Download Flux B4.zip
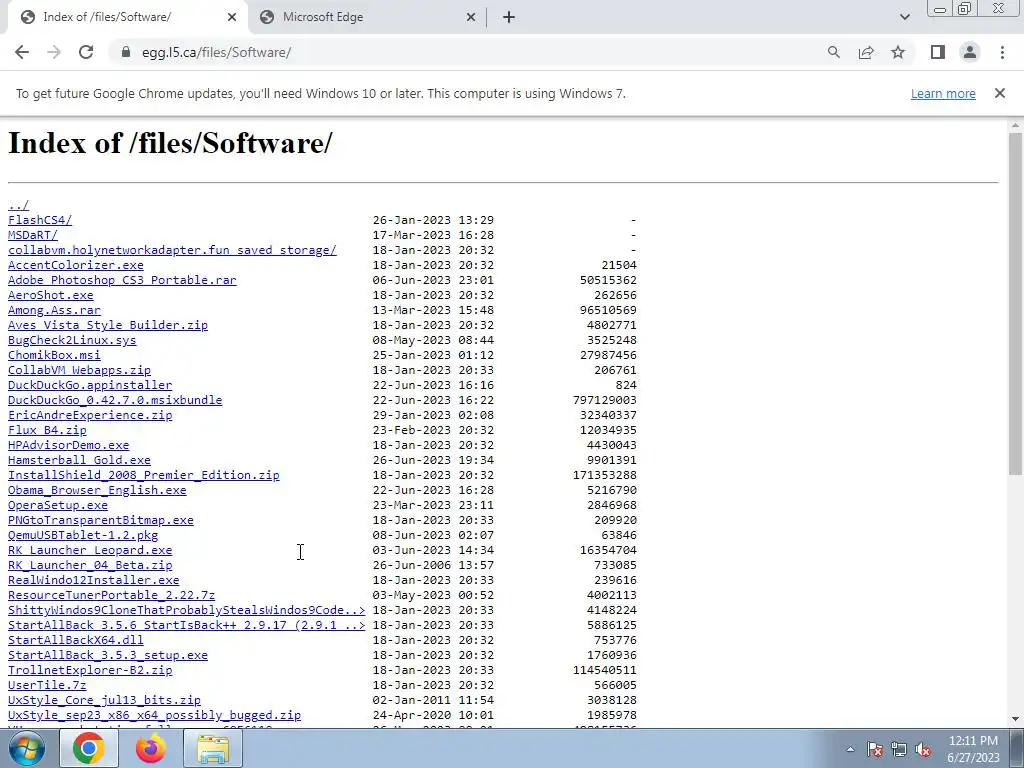This screenshot has height=768, width=1024. pyautogui.click(x=47, y=430)
